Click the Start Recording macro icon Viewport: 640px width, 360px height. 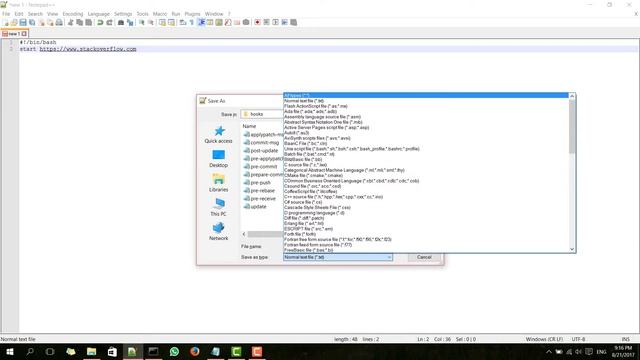(x=257, y=22)
